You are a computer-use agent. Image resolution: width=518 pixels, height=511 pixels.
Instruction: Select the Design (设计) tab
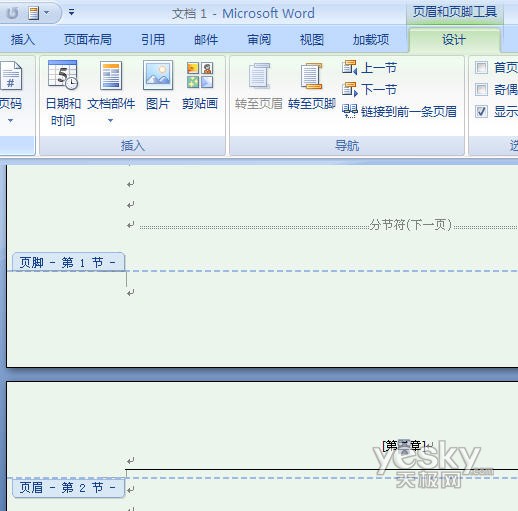tap(454, 40)
